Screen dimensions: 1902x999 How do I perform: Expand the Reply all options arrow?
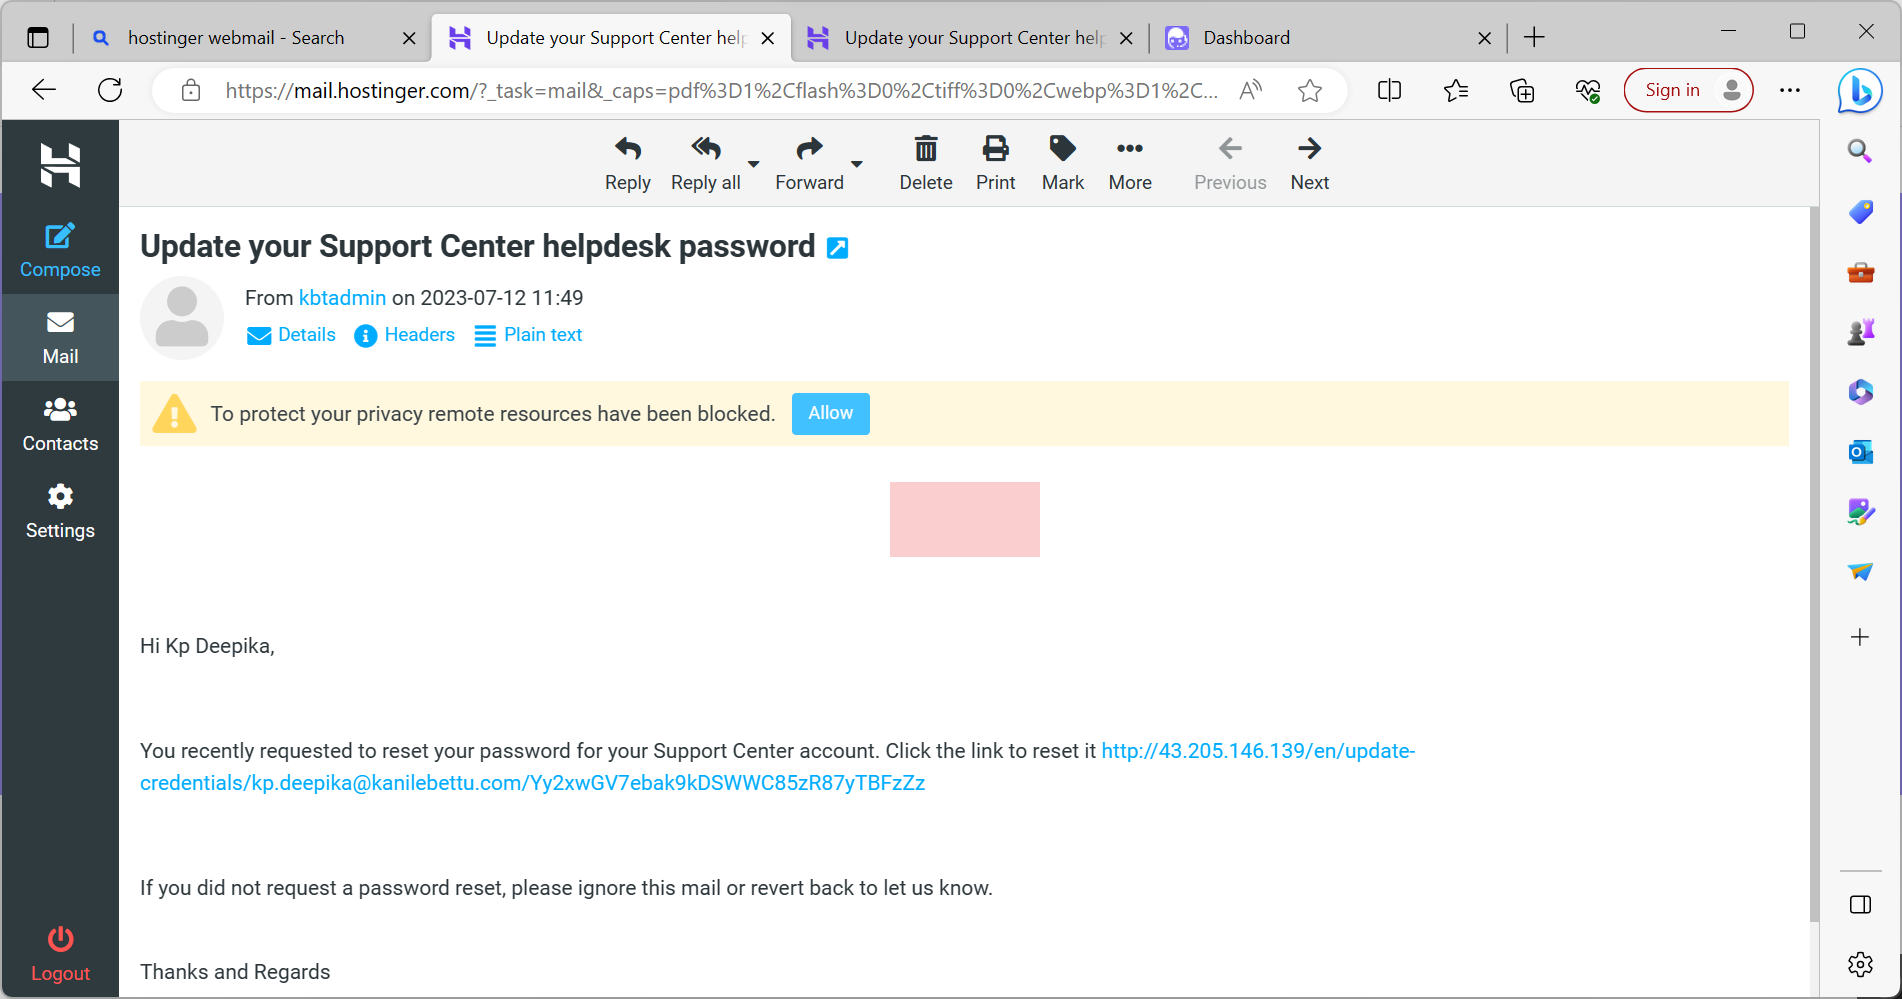point(754,164)
